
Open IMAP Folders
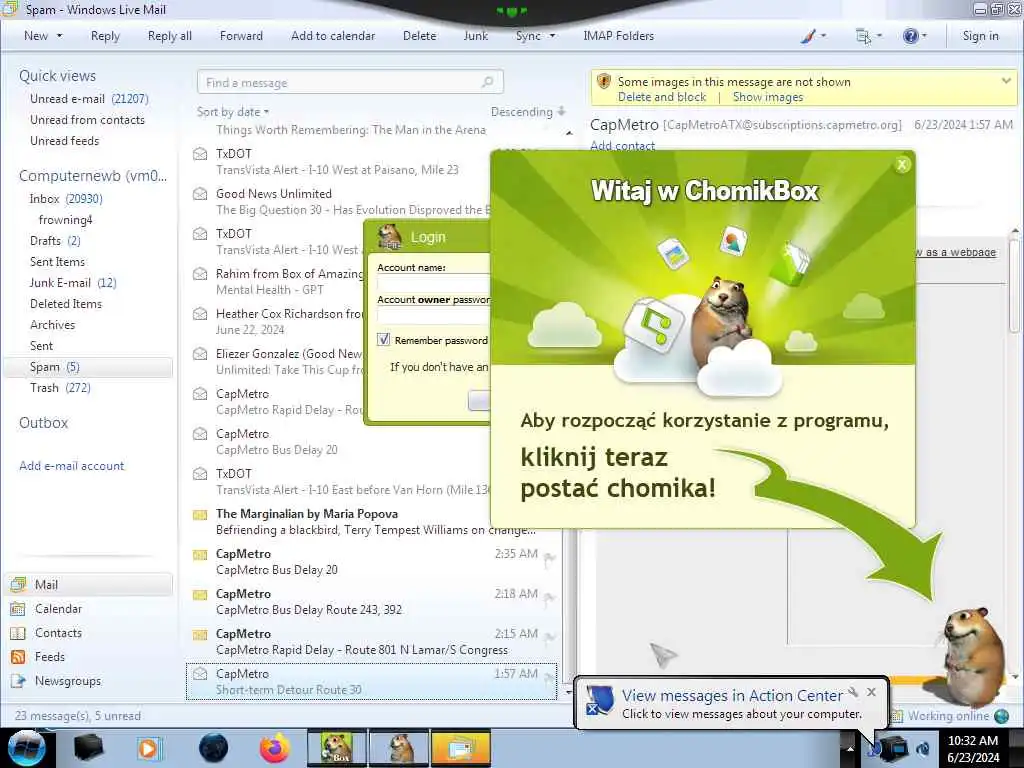[618, 36]
